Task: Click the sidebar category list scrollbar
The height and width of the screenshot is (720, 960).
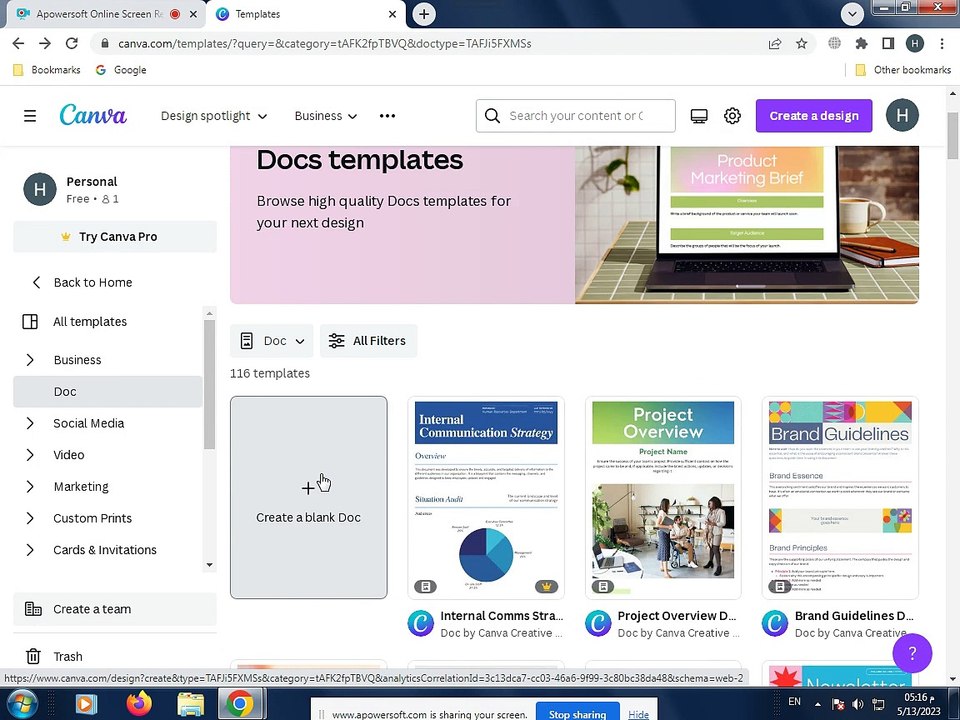Action: coord(209,384)
